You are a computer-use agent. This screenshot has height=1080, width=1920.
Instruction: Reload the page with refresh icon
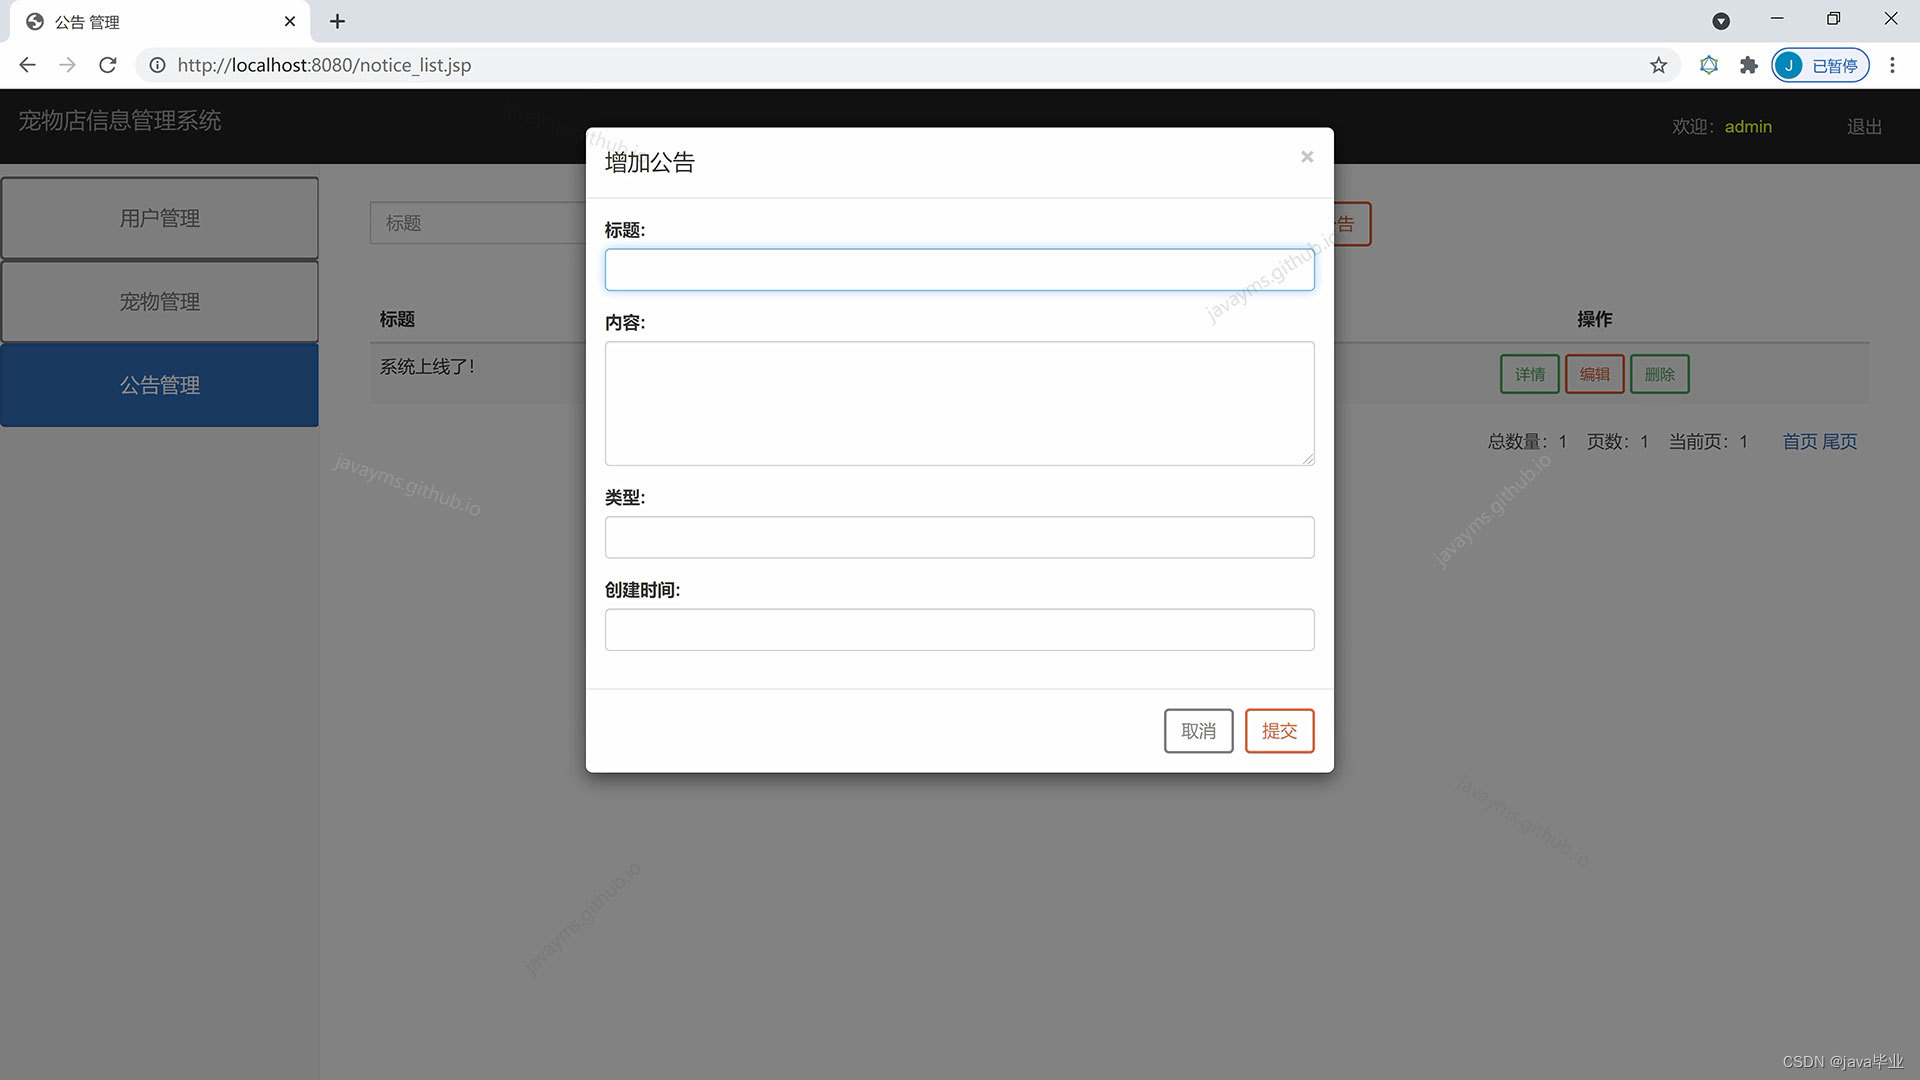pos(108,65)
